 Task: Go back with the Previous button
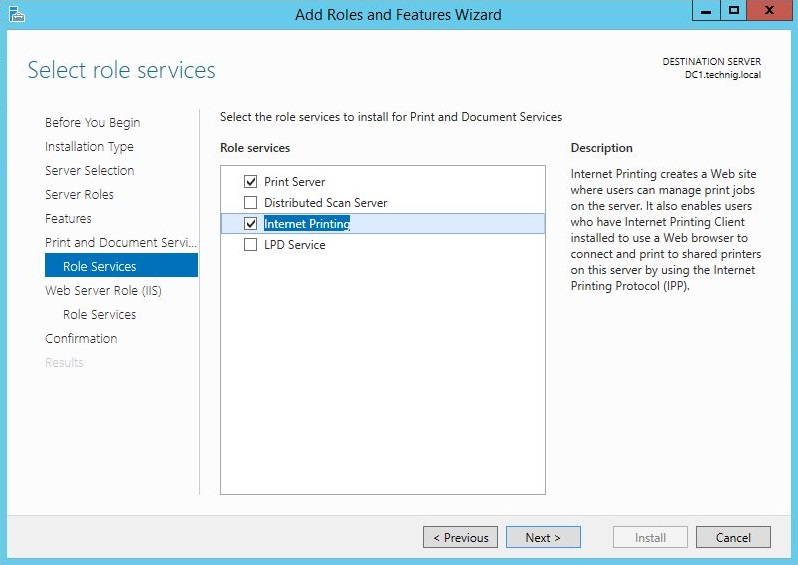coord(460,537)
